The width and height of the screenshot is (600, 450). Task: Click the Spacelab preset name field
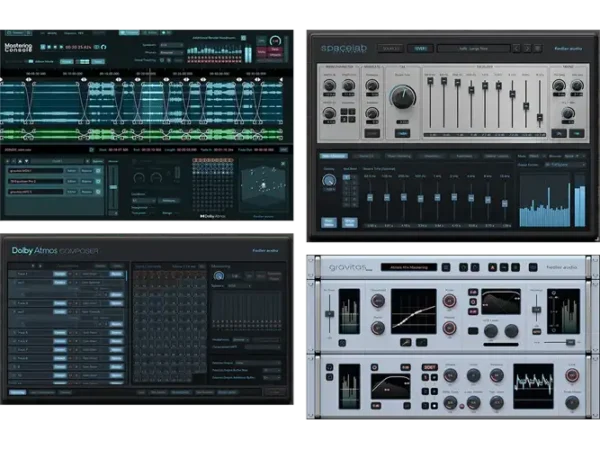(474, 49)
